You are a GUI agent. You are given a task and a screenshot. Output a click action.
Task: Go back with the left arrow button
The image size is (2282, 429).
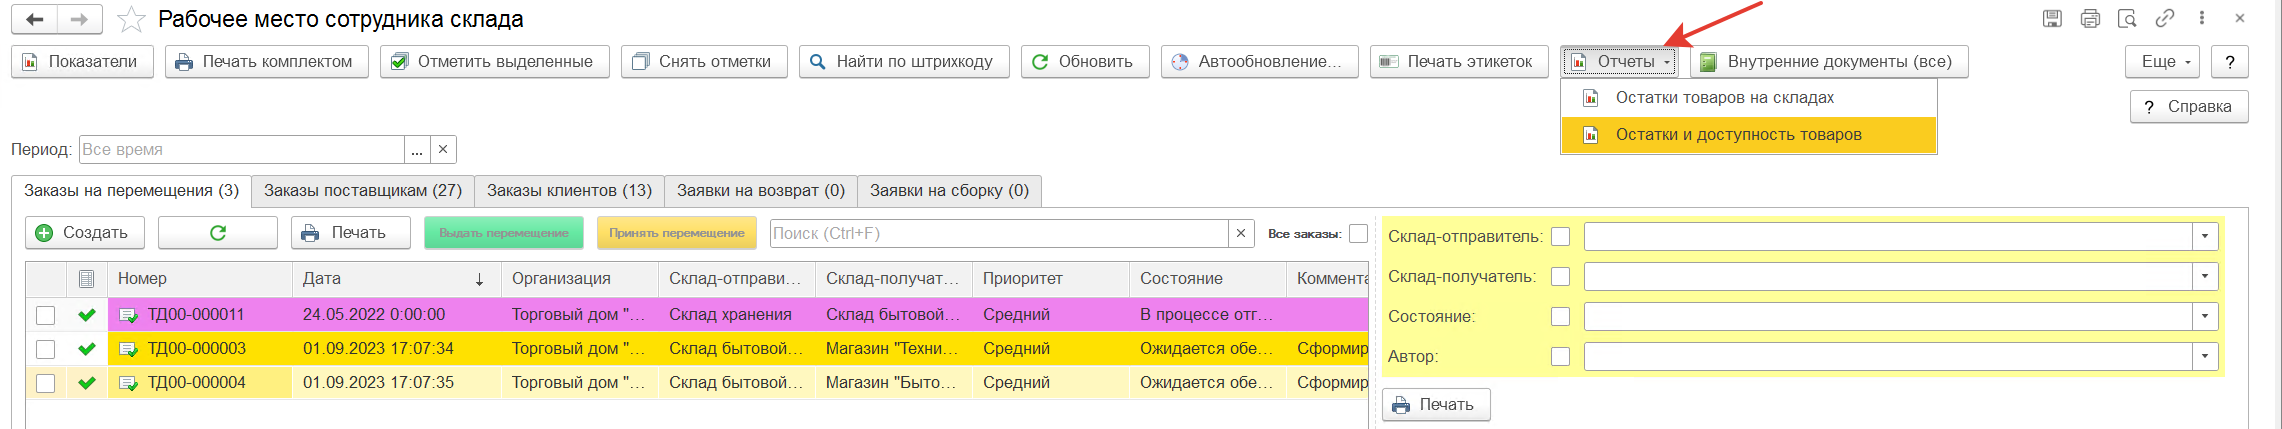click(x=35, y=19)
